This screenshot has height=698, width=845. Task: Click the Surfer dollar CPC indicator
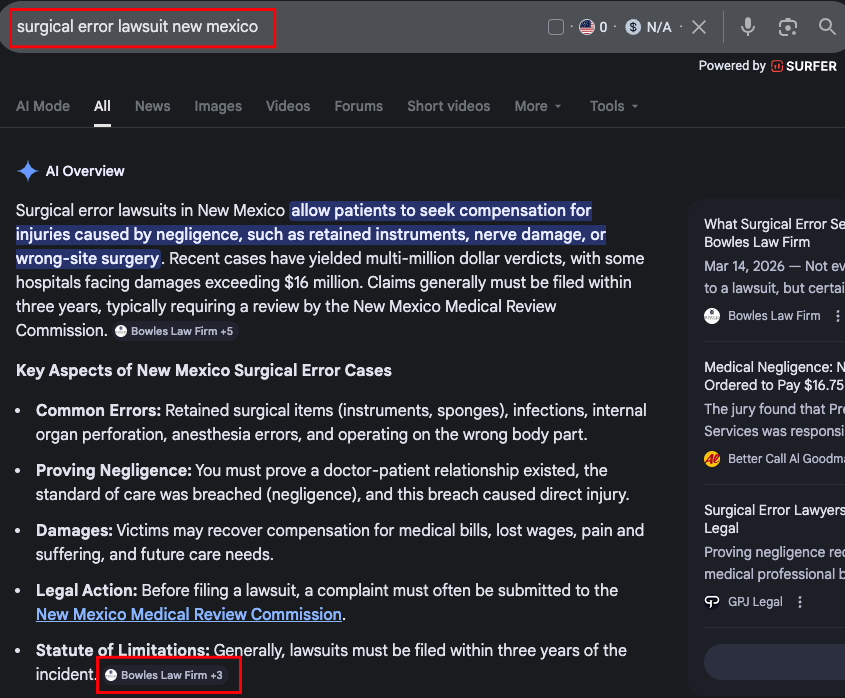(x=632, y=27)
